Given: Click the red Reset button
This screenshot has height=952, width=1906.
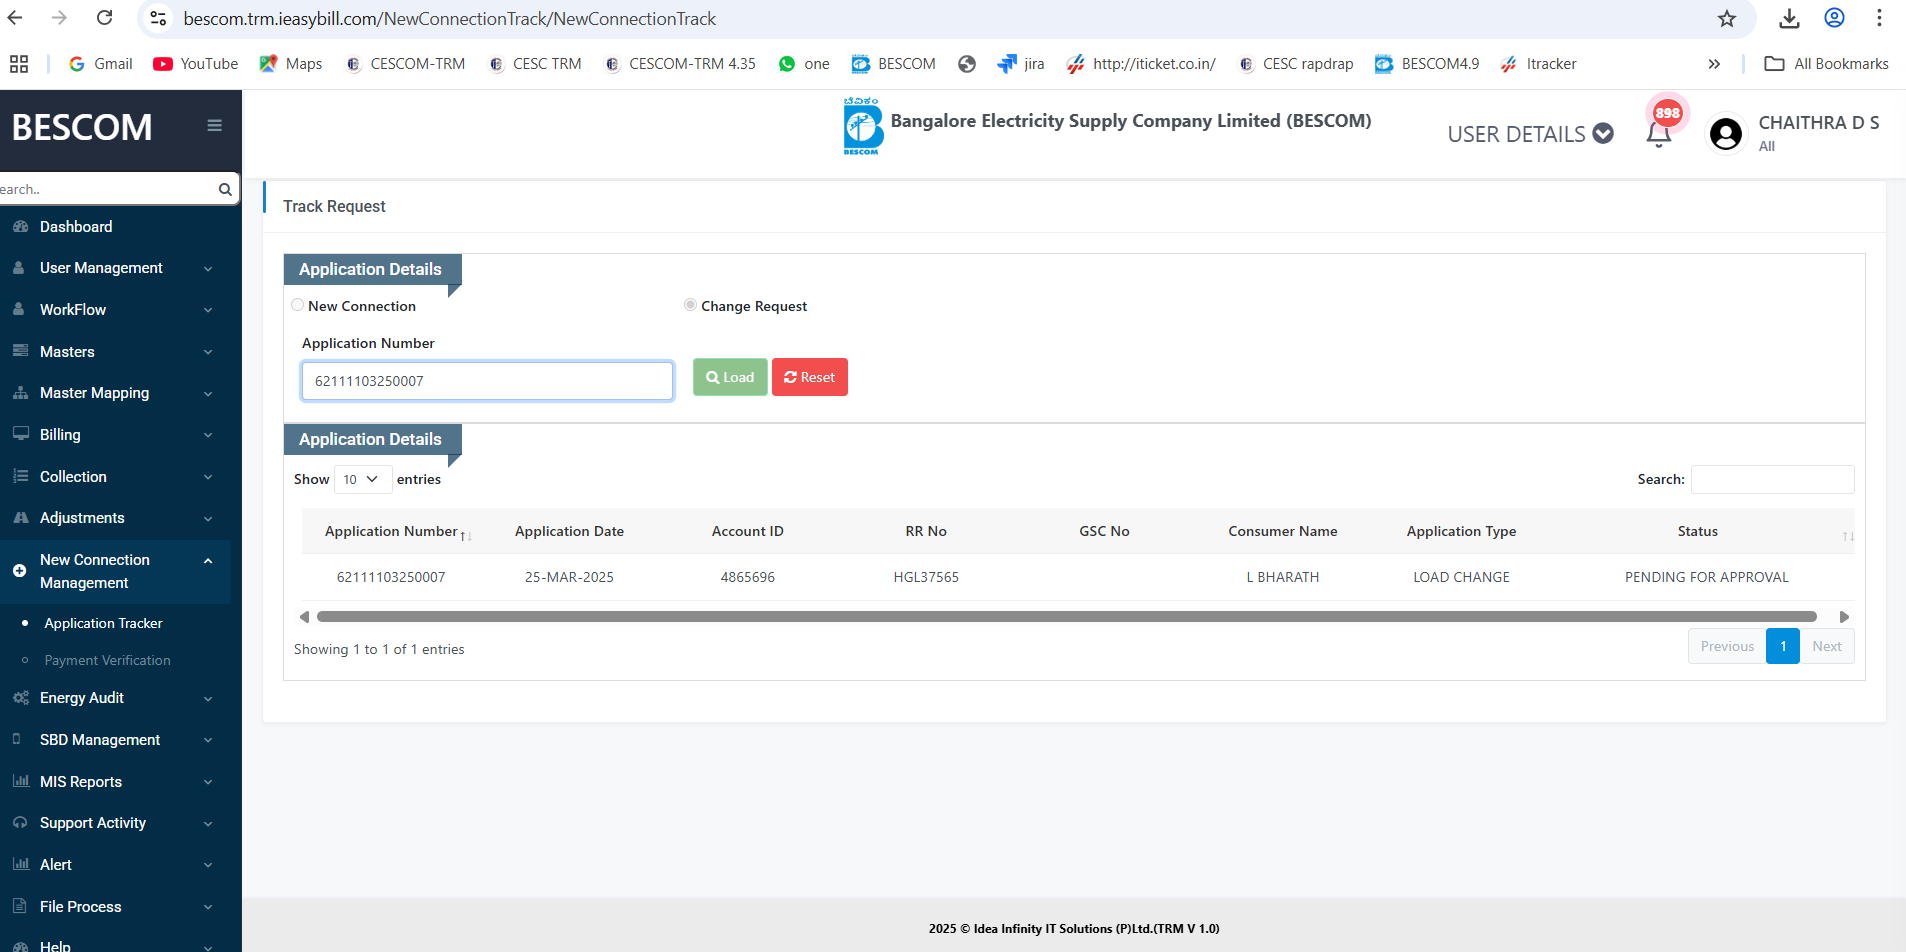Looking at the screenshot, I should point(809,377).
